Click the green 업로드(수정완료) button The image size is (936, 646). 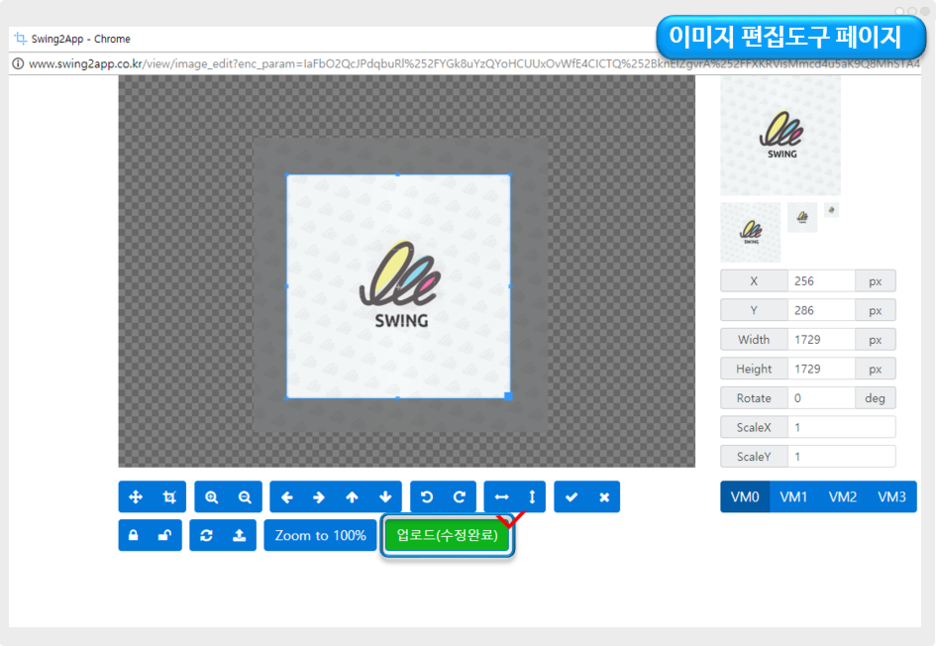point(447,535)
